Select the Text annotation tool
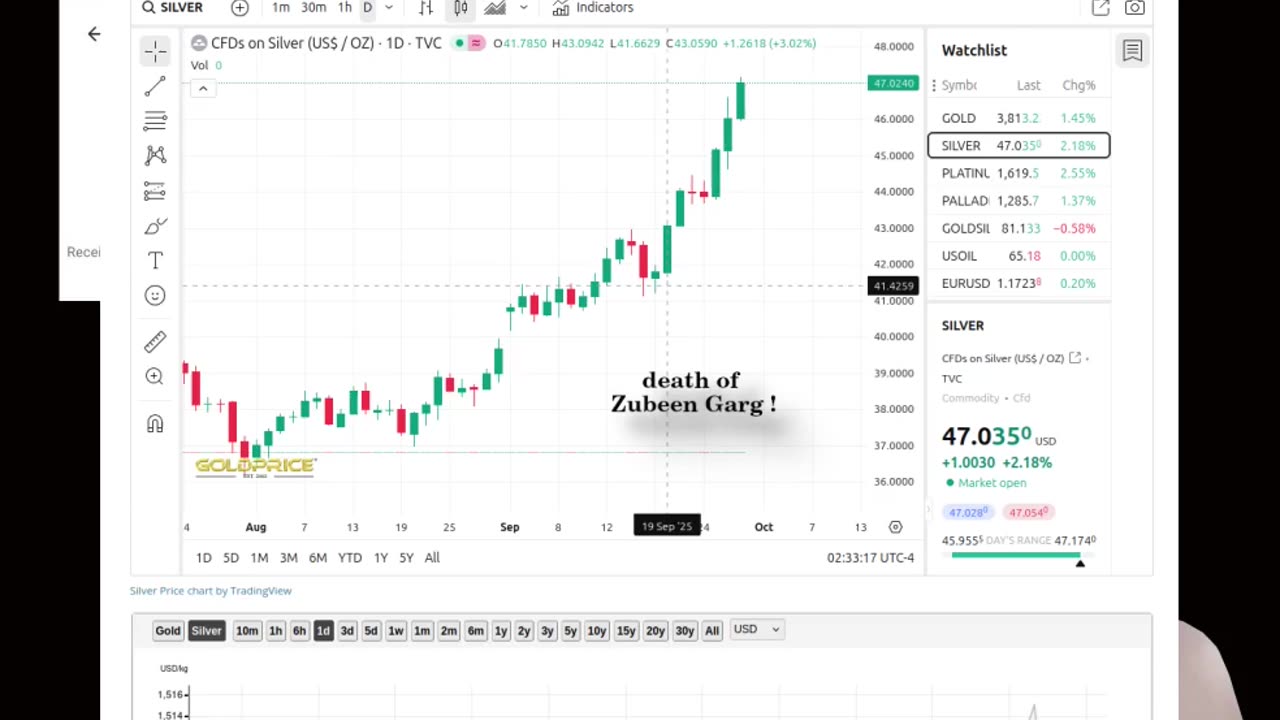This screenshot has height=720, width=1280. 155,260
